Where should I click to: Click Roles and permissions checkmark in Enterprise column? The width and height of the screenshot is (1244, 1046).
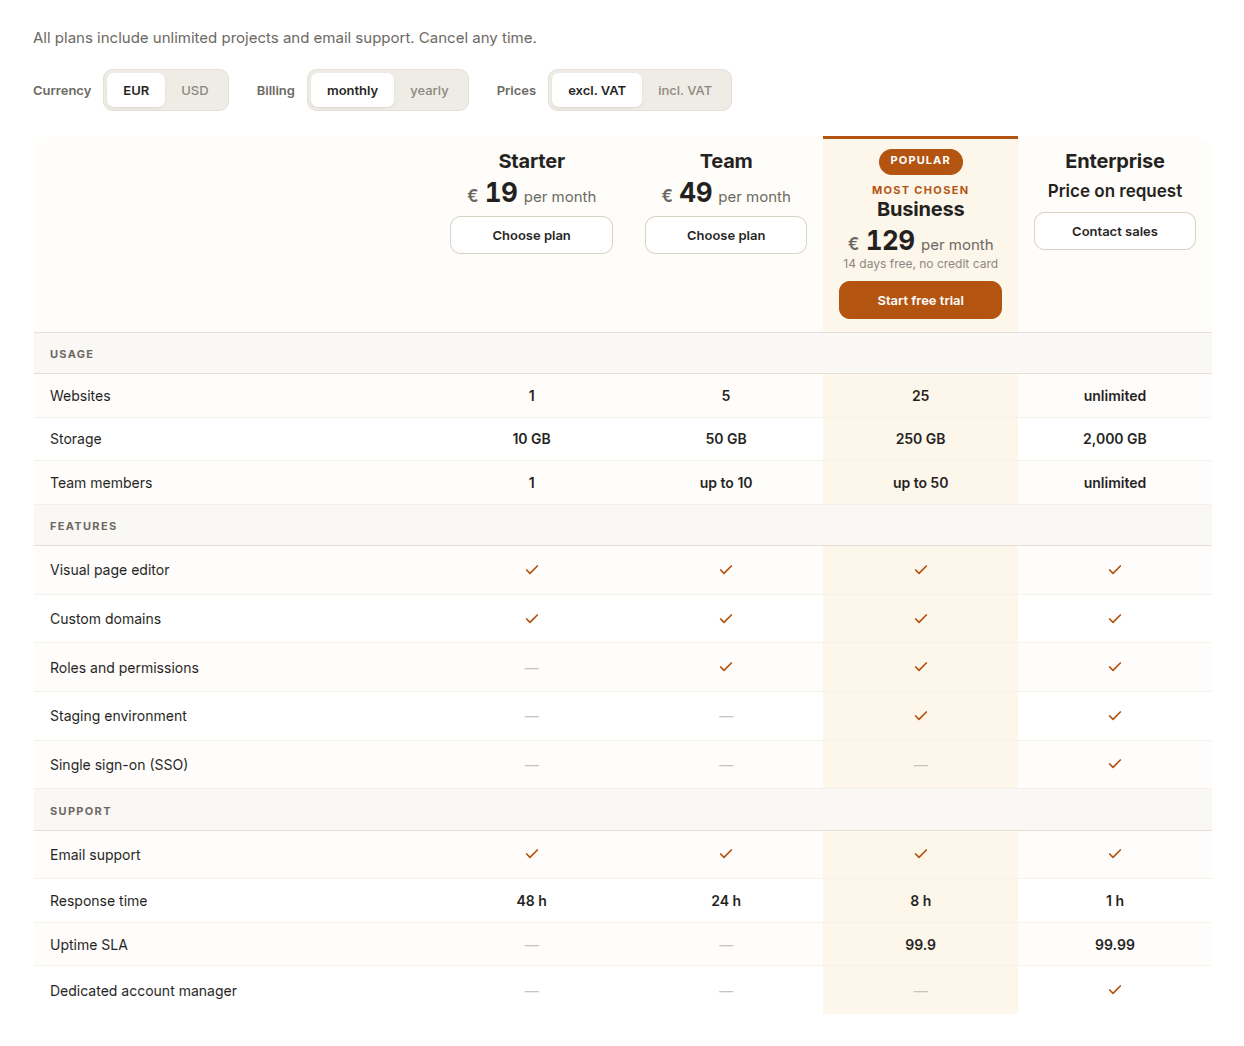coord(1115,667)
